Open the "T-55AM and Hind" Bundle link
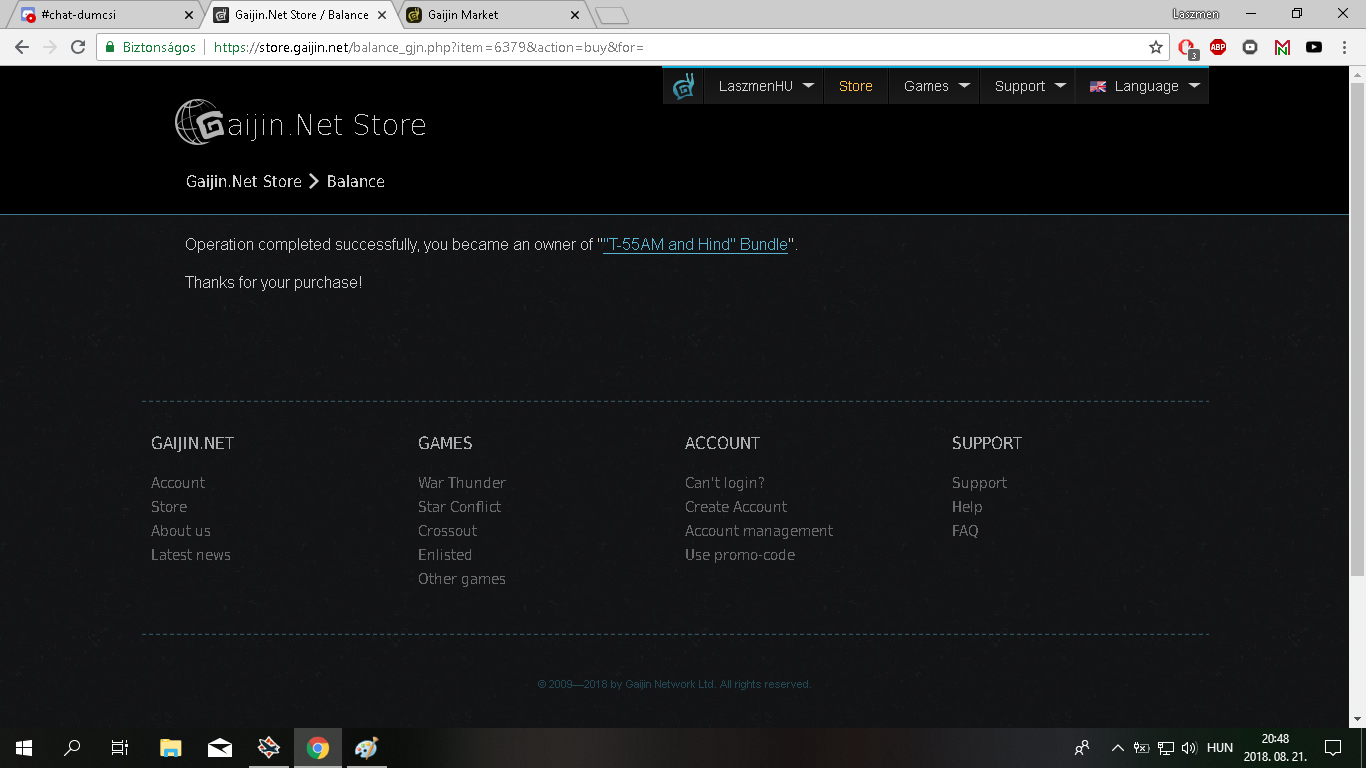 (x=695, y=244)
